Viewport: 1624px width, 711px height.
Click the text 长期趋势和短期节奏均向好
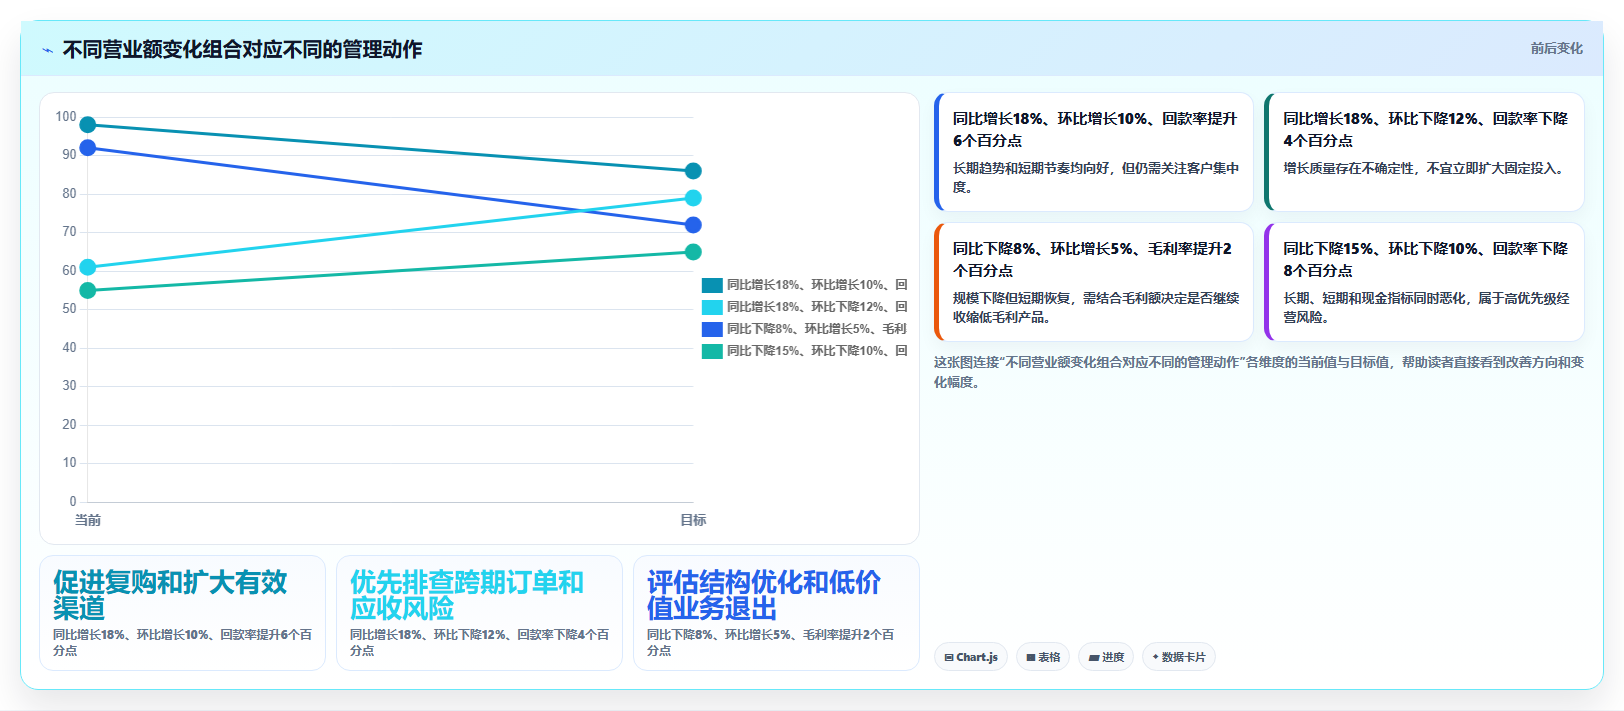[x=1031, y=168]
